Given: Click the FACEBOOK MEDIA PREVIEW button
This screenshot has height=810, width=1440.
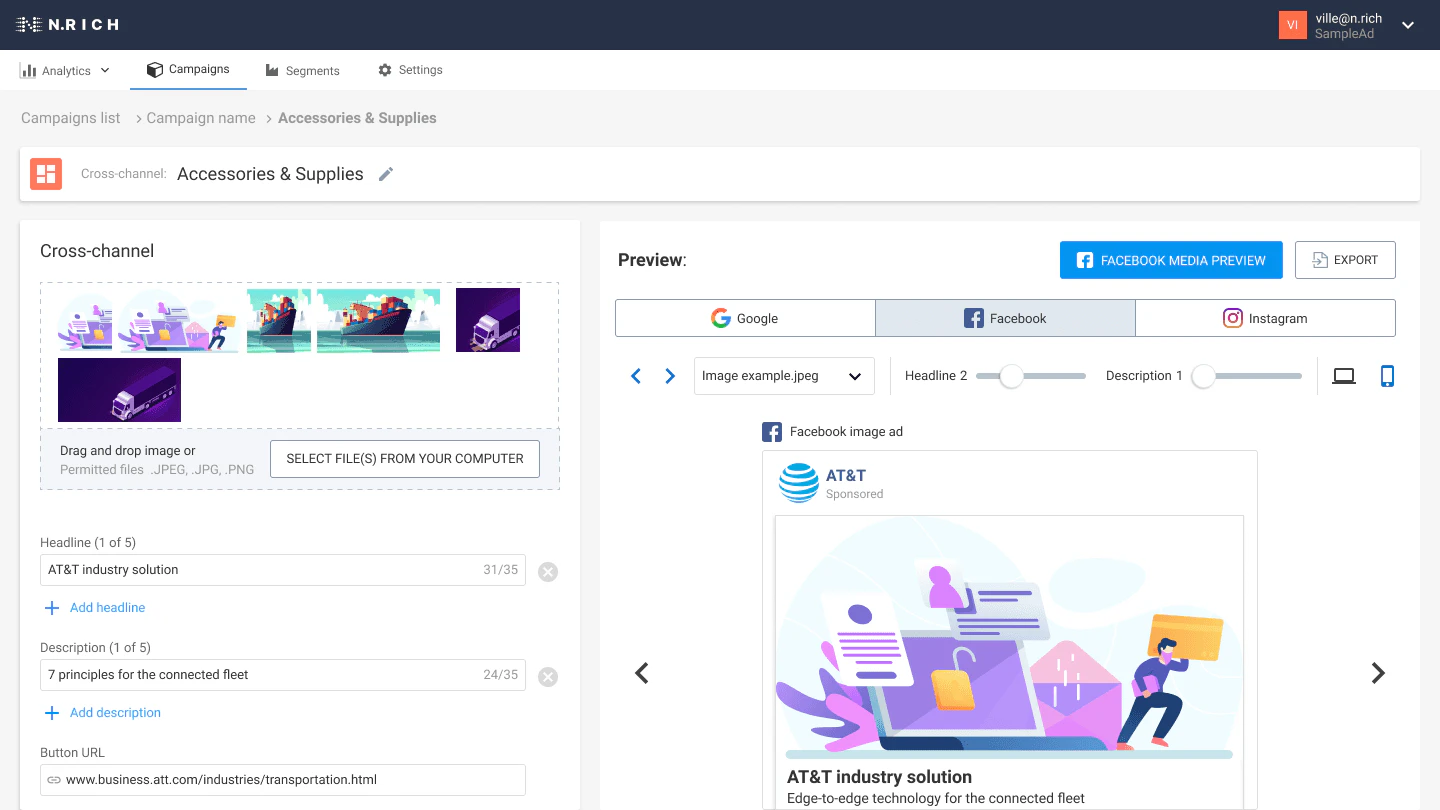Looking at the screenshot, I should (x=1170, y=260).
